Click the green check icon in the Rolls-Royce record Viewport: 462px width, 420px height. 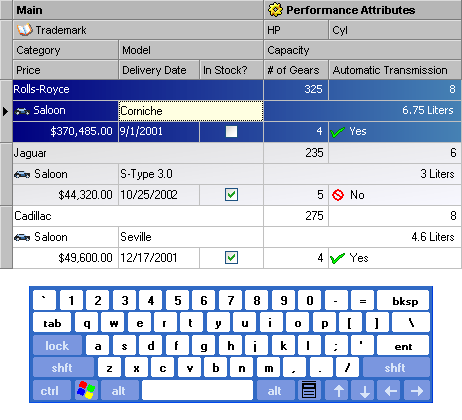(x=337, y=132)
